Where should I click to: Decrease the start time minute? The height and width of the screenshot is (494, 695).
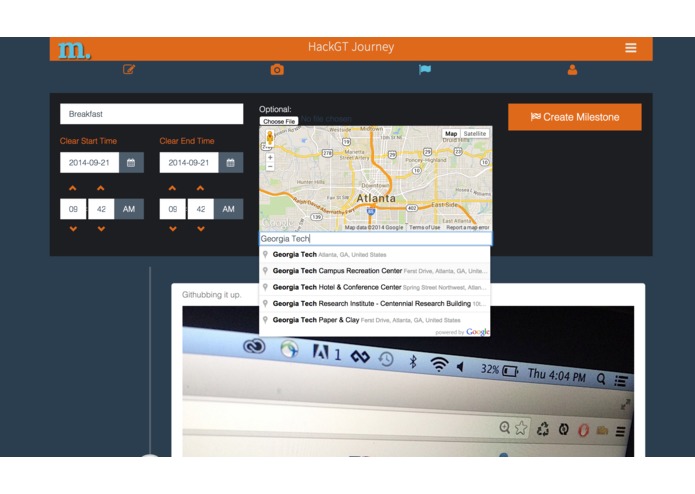click(101, 229)
